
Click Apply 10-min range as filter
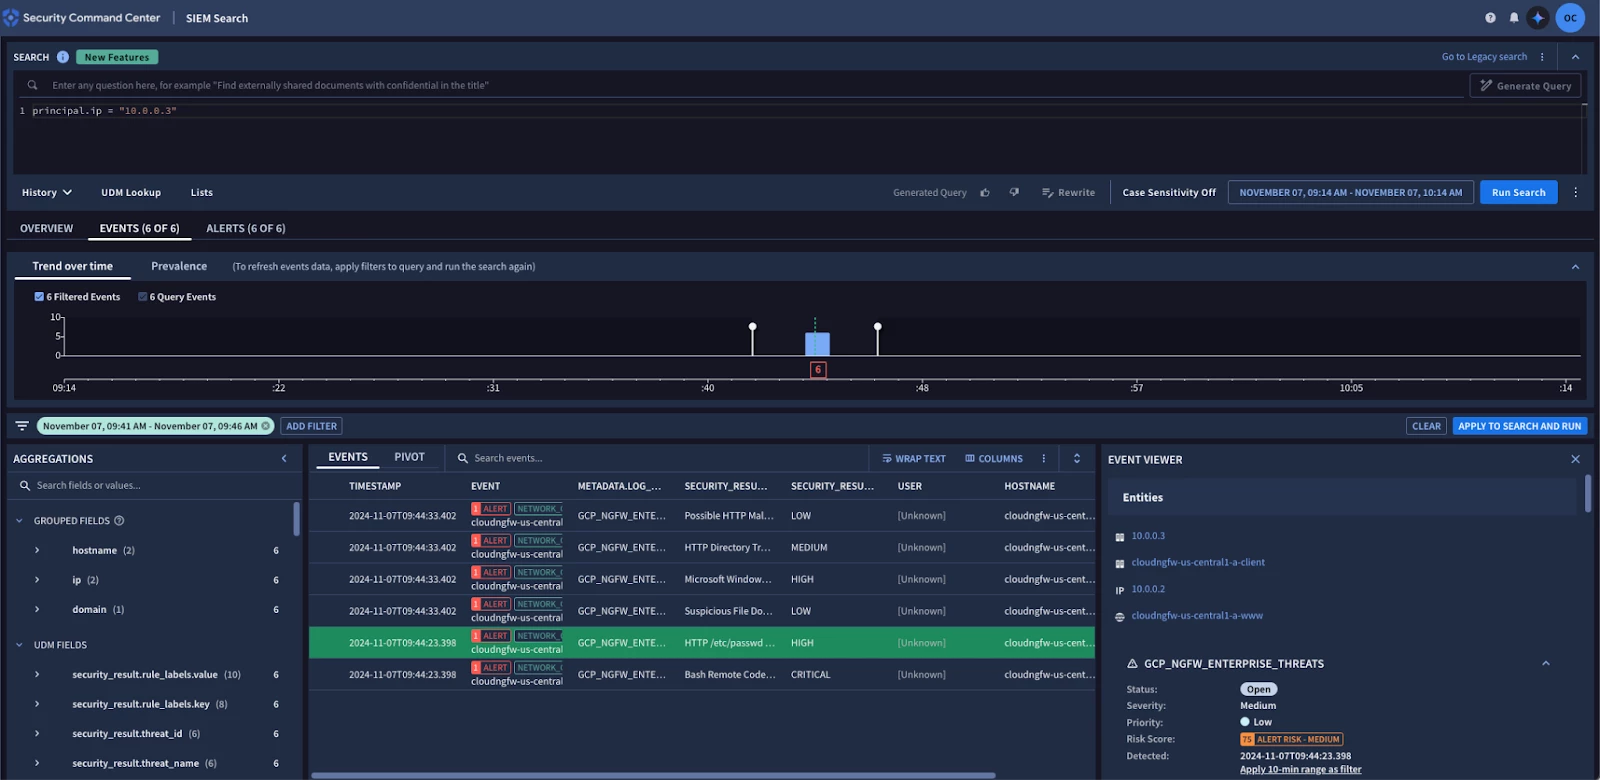(1300, 770)
